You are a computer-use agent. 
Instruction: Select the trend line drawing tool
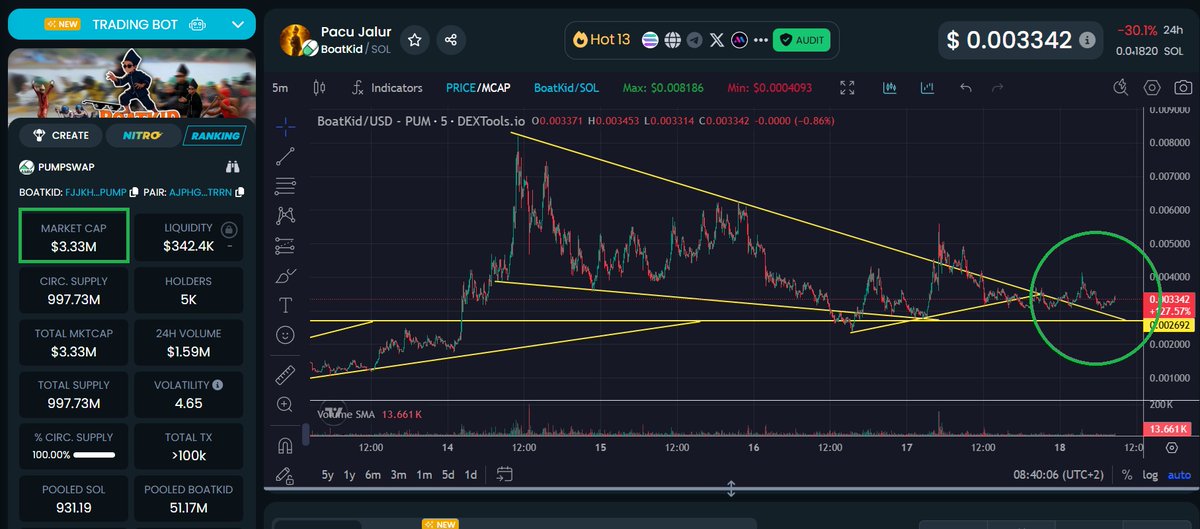pos(286,155)
